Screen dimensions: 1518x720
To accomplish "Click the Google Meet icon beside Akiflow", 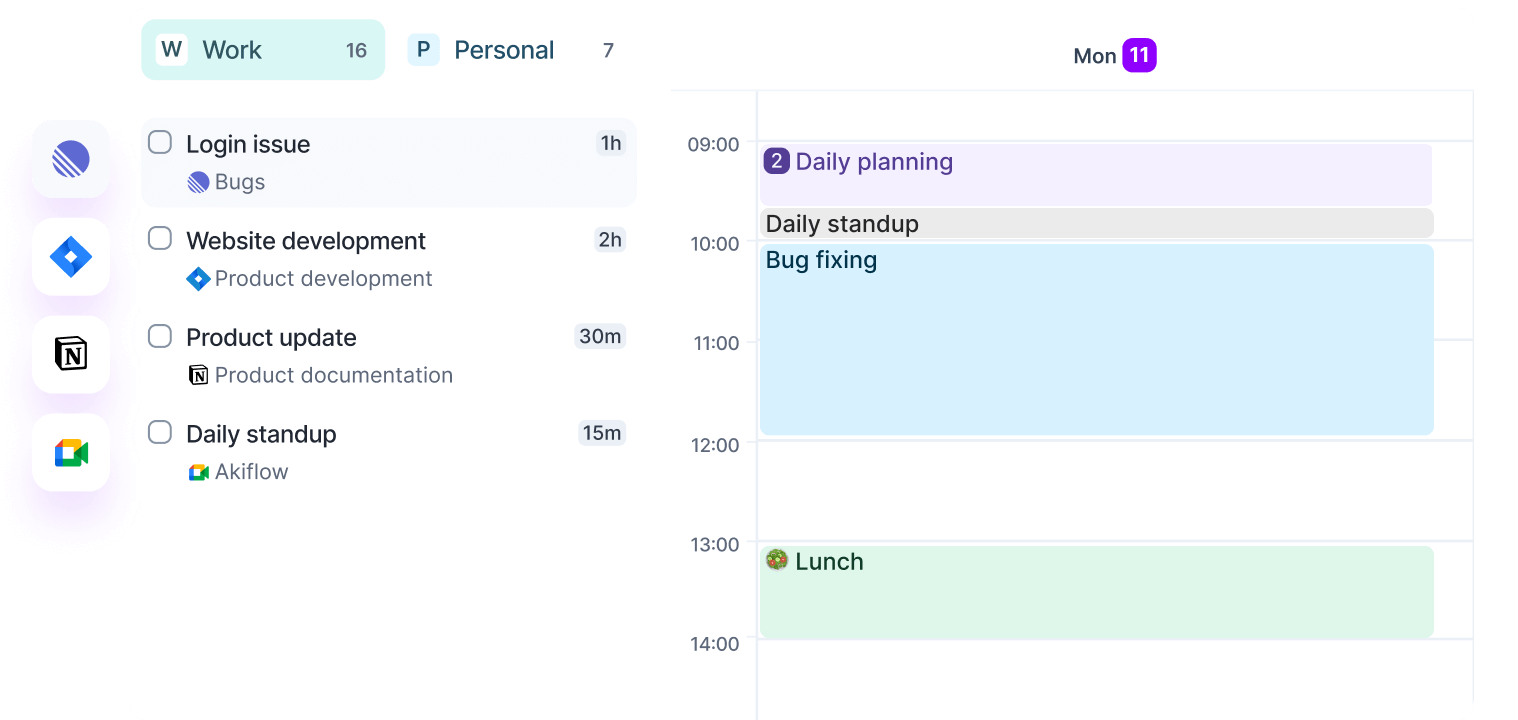I will click(x=198, y=472).
